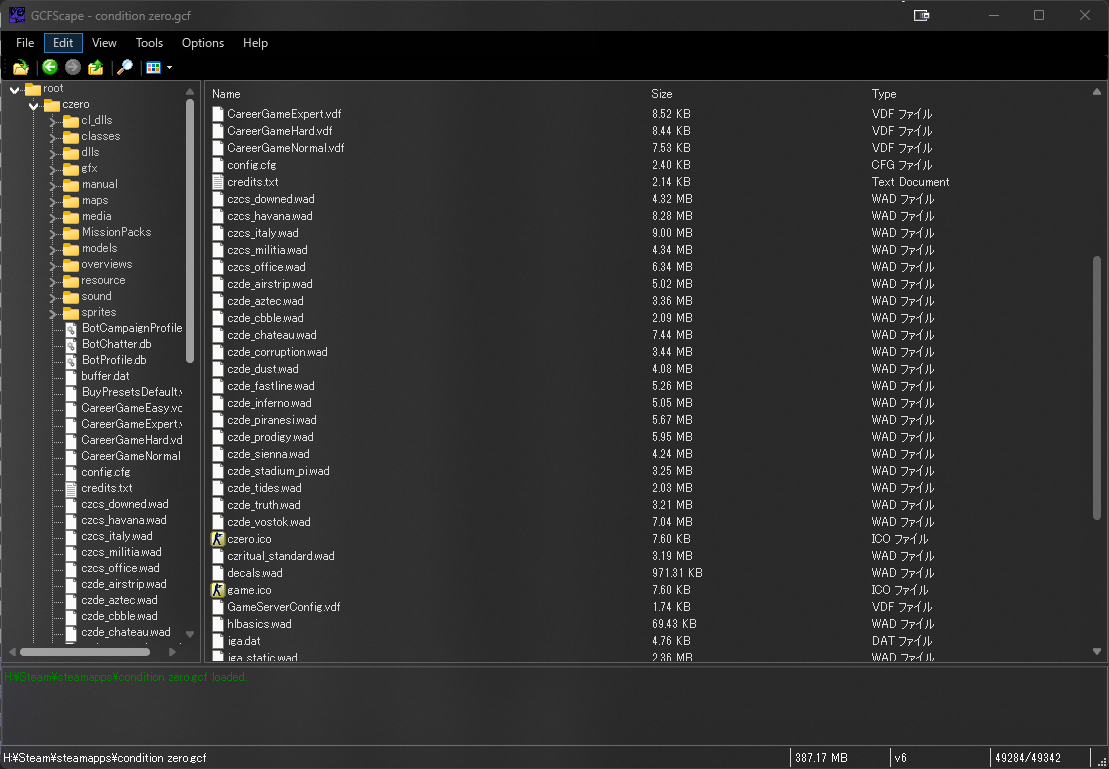
Task: Select czde_dust.wad in the file list
Action: pos(263,369)
